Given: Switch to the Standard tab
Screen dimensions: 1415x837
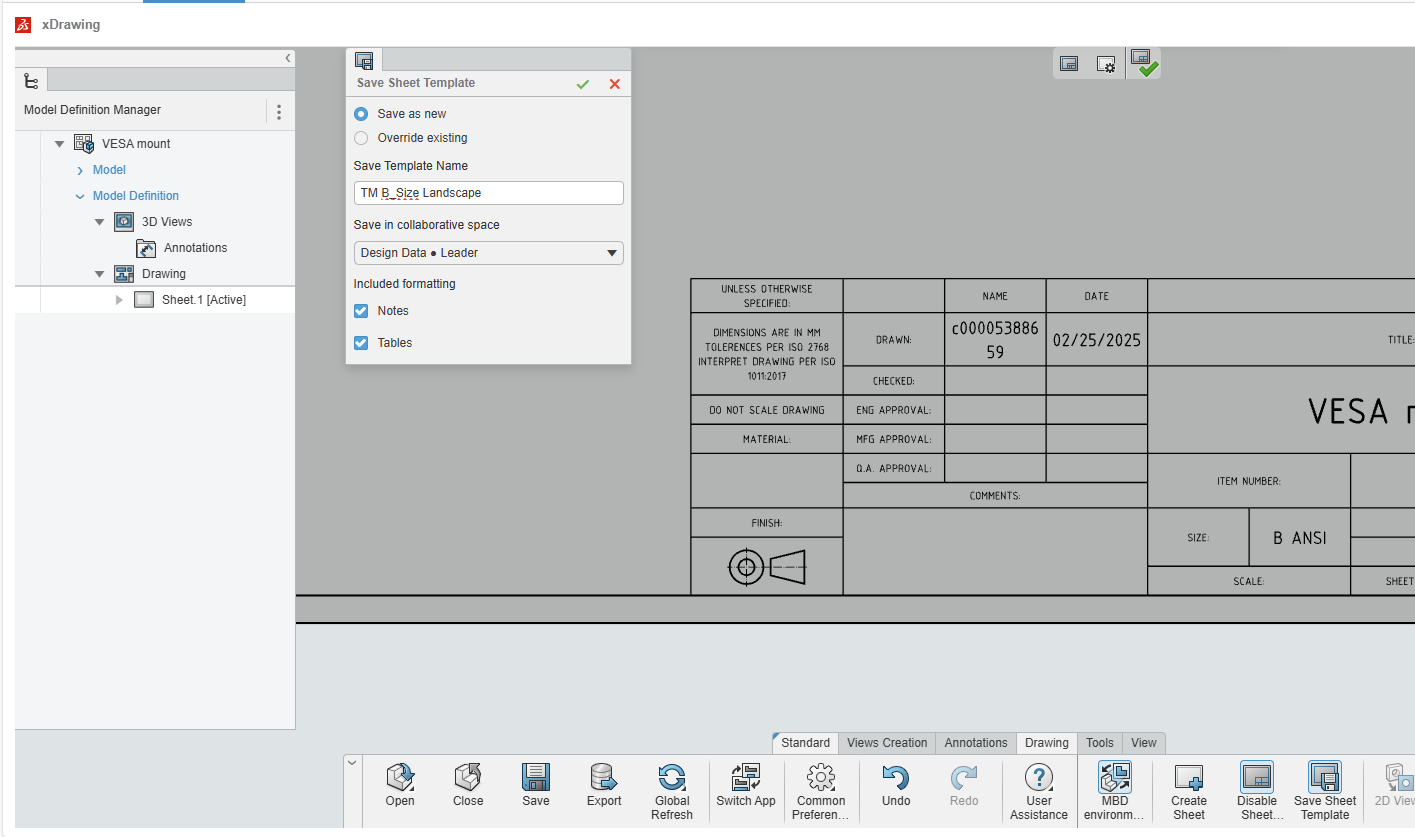Looking at the screenshot, I should [x=805, y=743].
